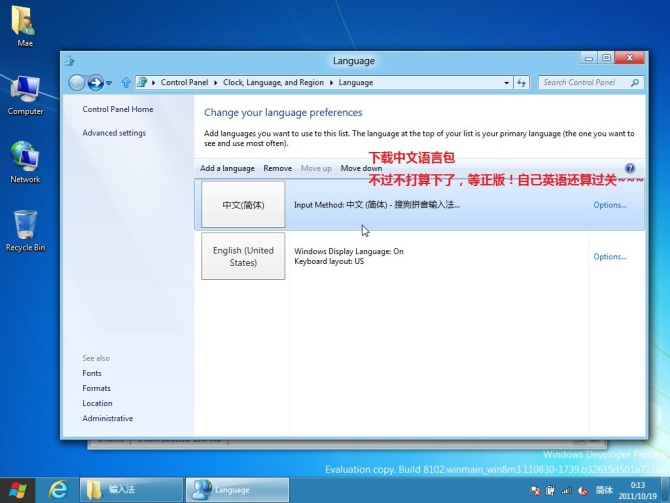Open the Windows Start button
This screenshot has height=503, width=670.
coord(18,490)
